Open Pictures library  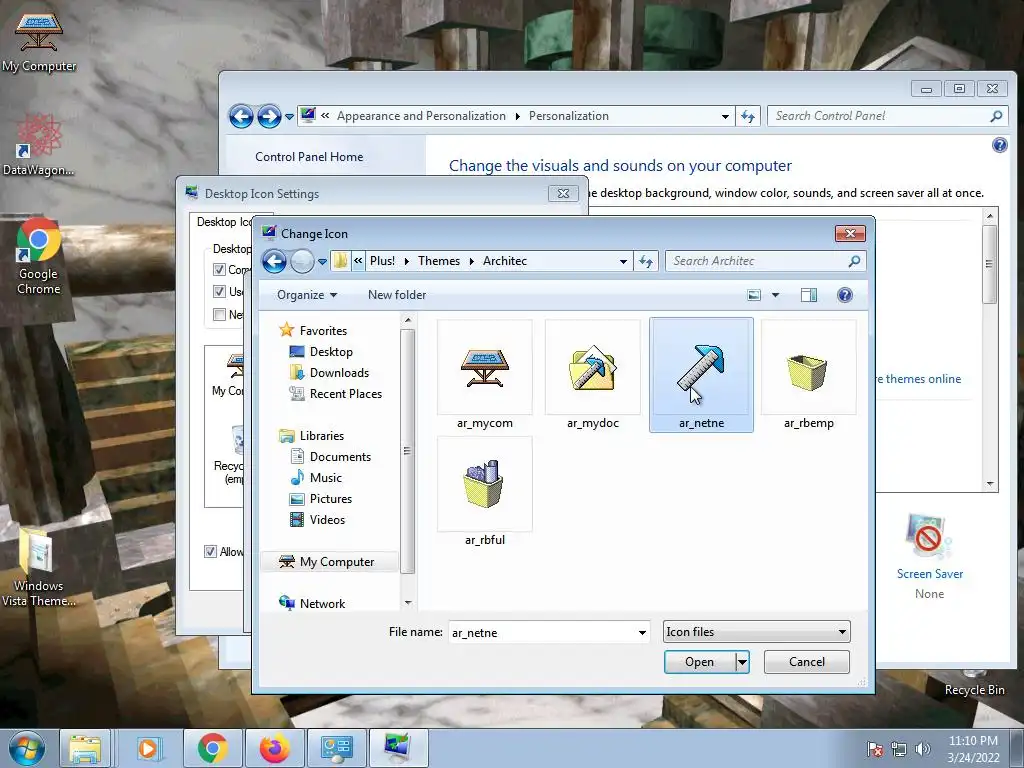point(330,498)
